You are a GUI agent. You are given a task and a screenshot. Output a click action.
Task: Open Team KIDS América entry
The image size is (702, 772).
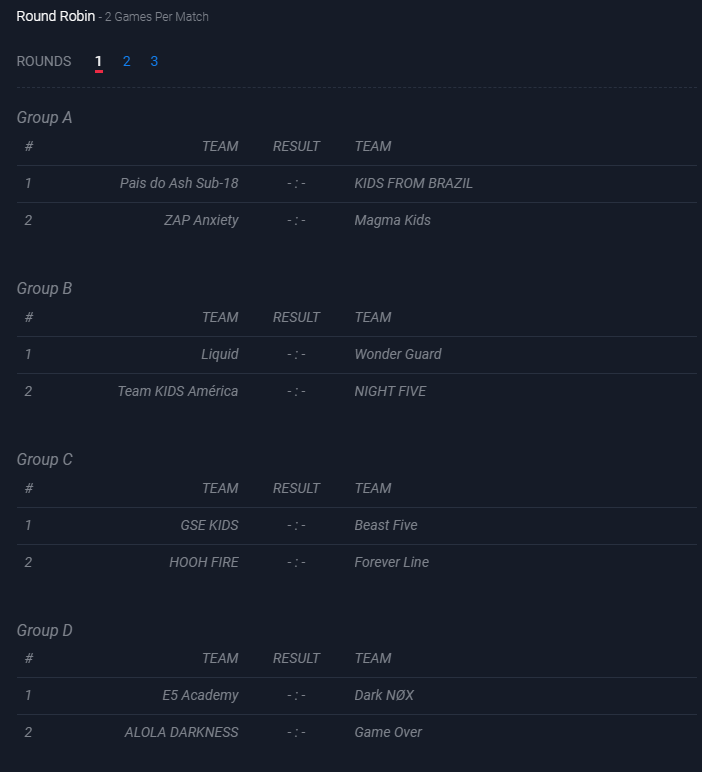pos(178,391)
